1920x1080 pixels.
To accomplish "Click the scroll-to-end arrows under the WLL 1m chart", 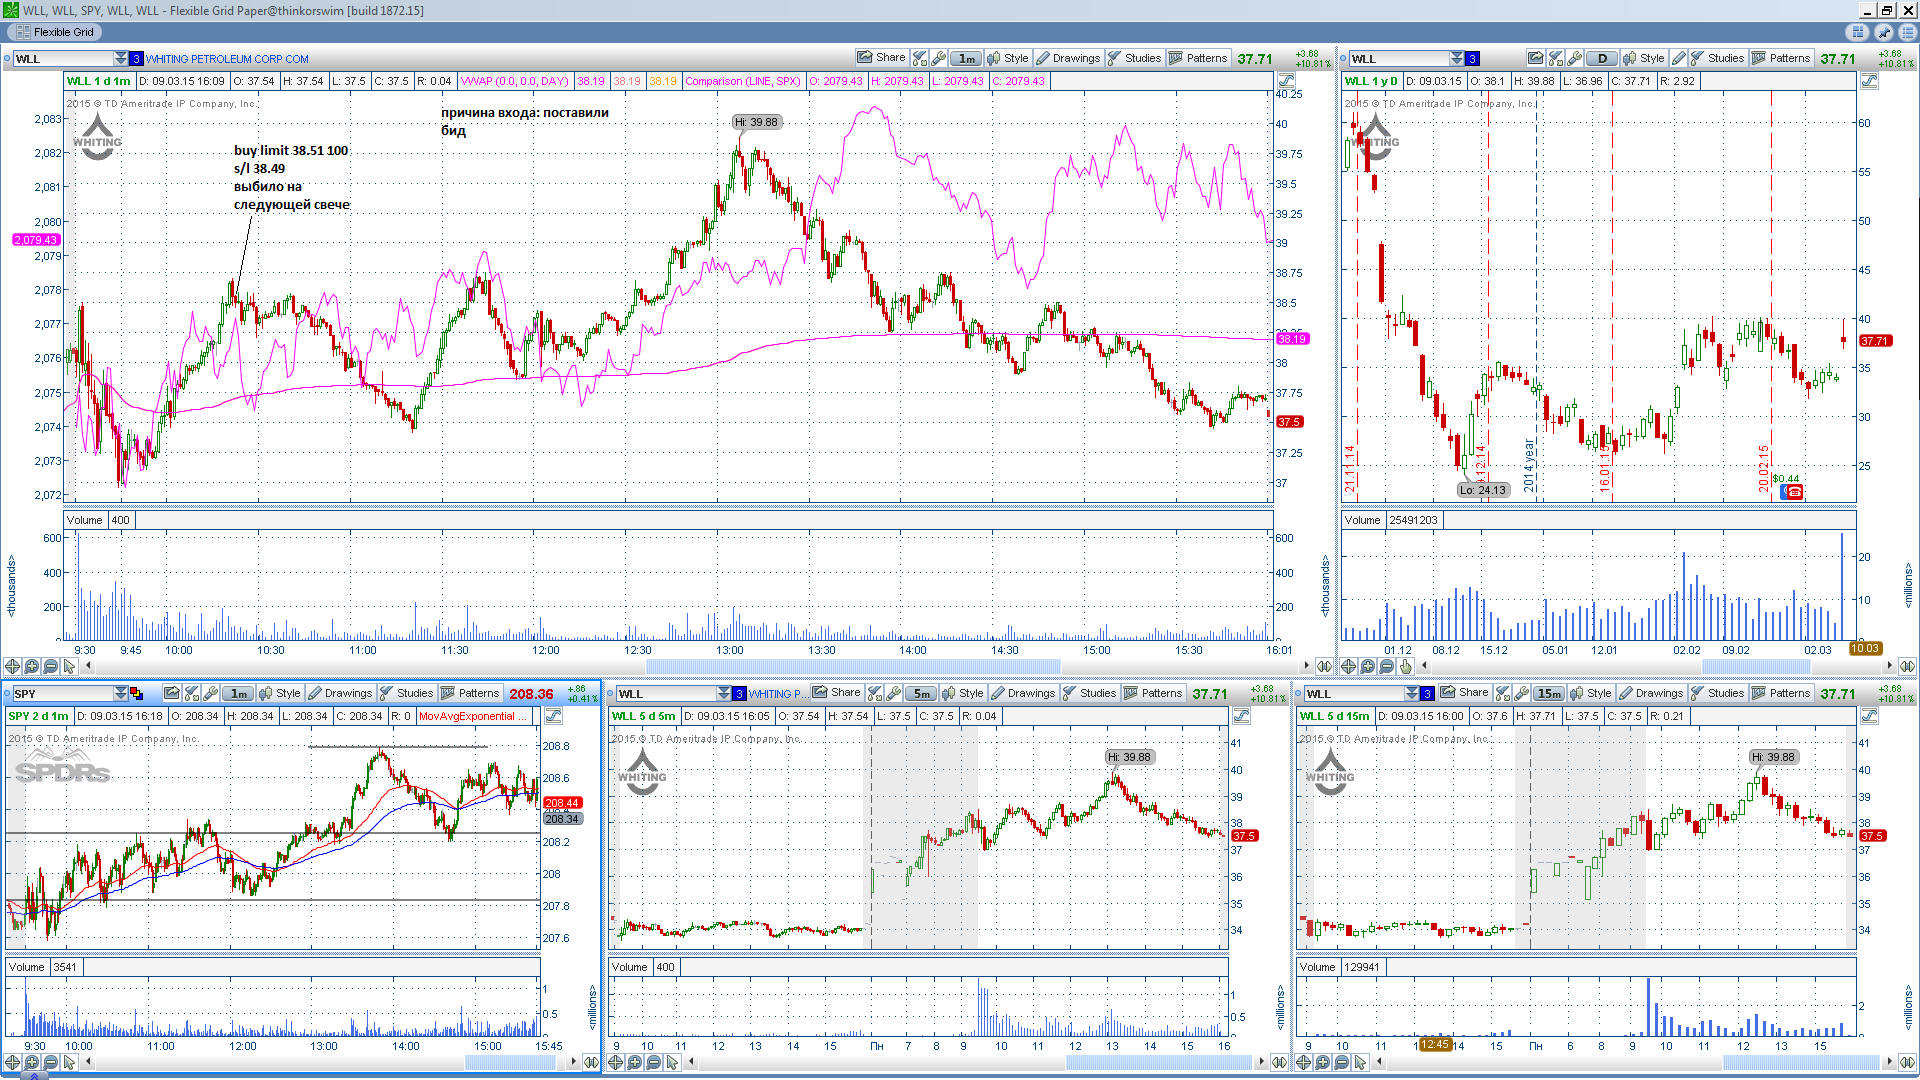I will (x=1325, y=666).
